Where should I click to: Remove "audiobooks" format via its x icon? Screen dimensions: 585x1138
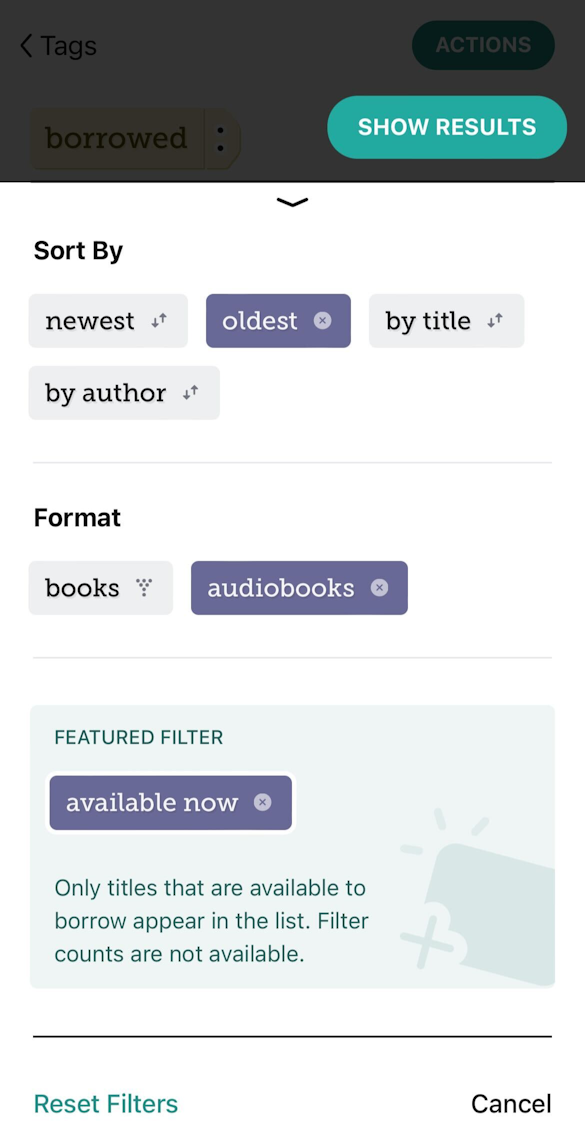point(378,588)
